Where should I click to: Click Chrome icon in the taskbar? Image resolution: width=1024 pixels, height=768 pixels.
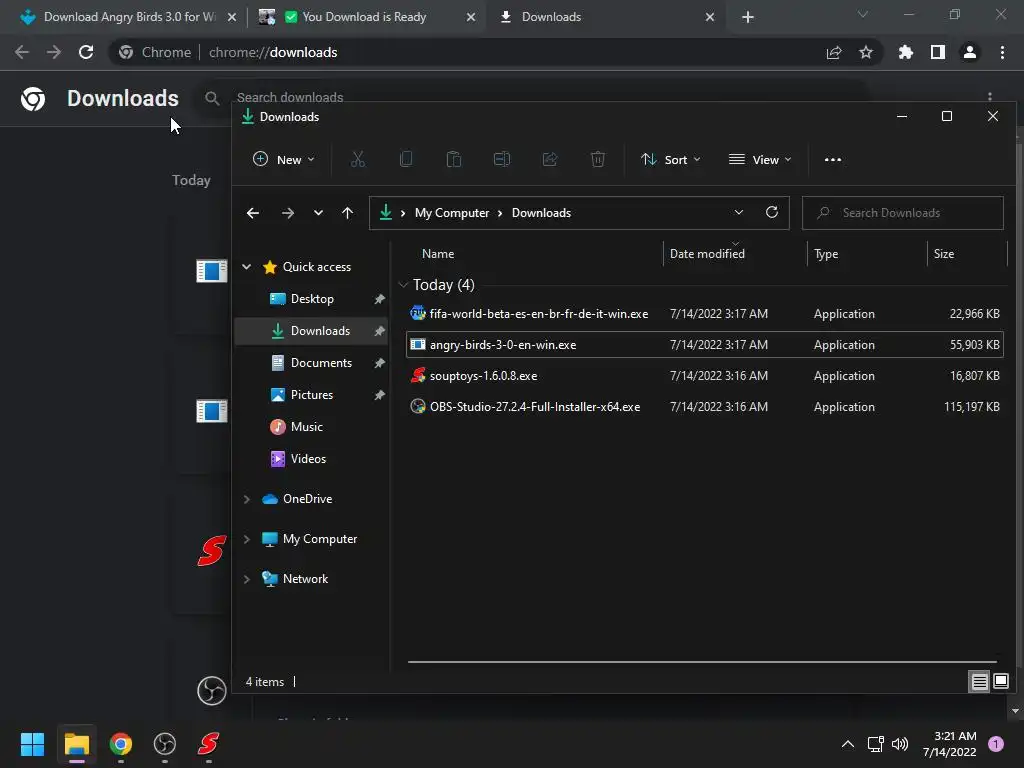tap(121, 744)
